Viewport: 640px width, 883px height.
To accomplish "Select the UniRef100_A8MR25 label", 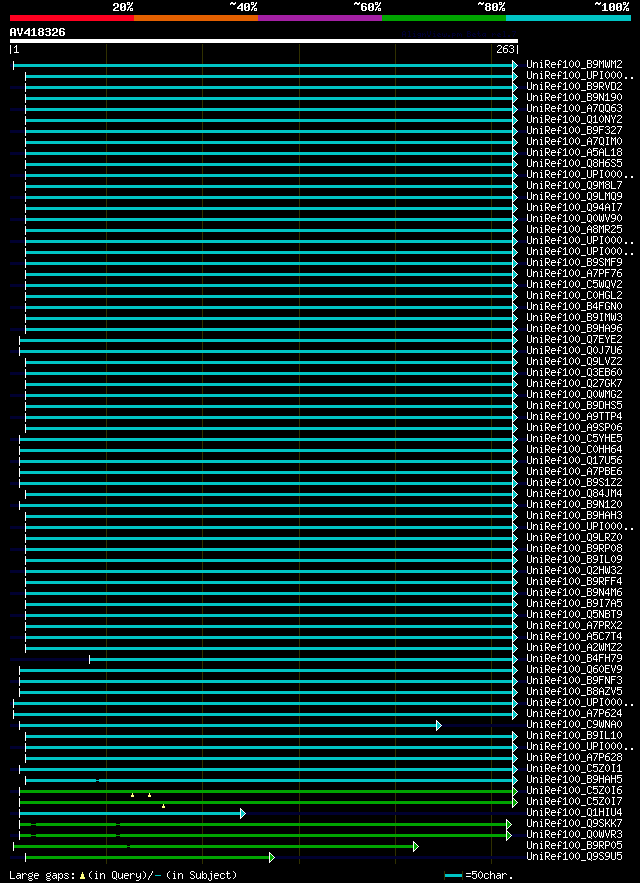I will point(574,229).
